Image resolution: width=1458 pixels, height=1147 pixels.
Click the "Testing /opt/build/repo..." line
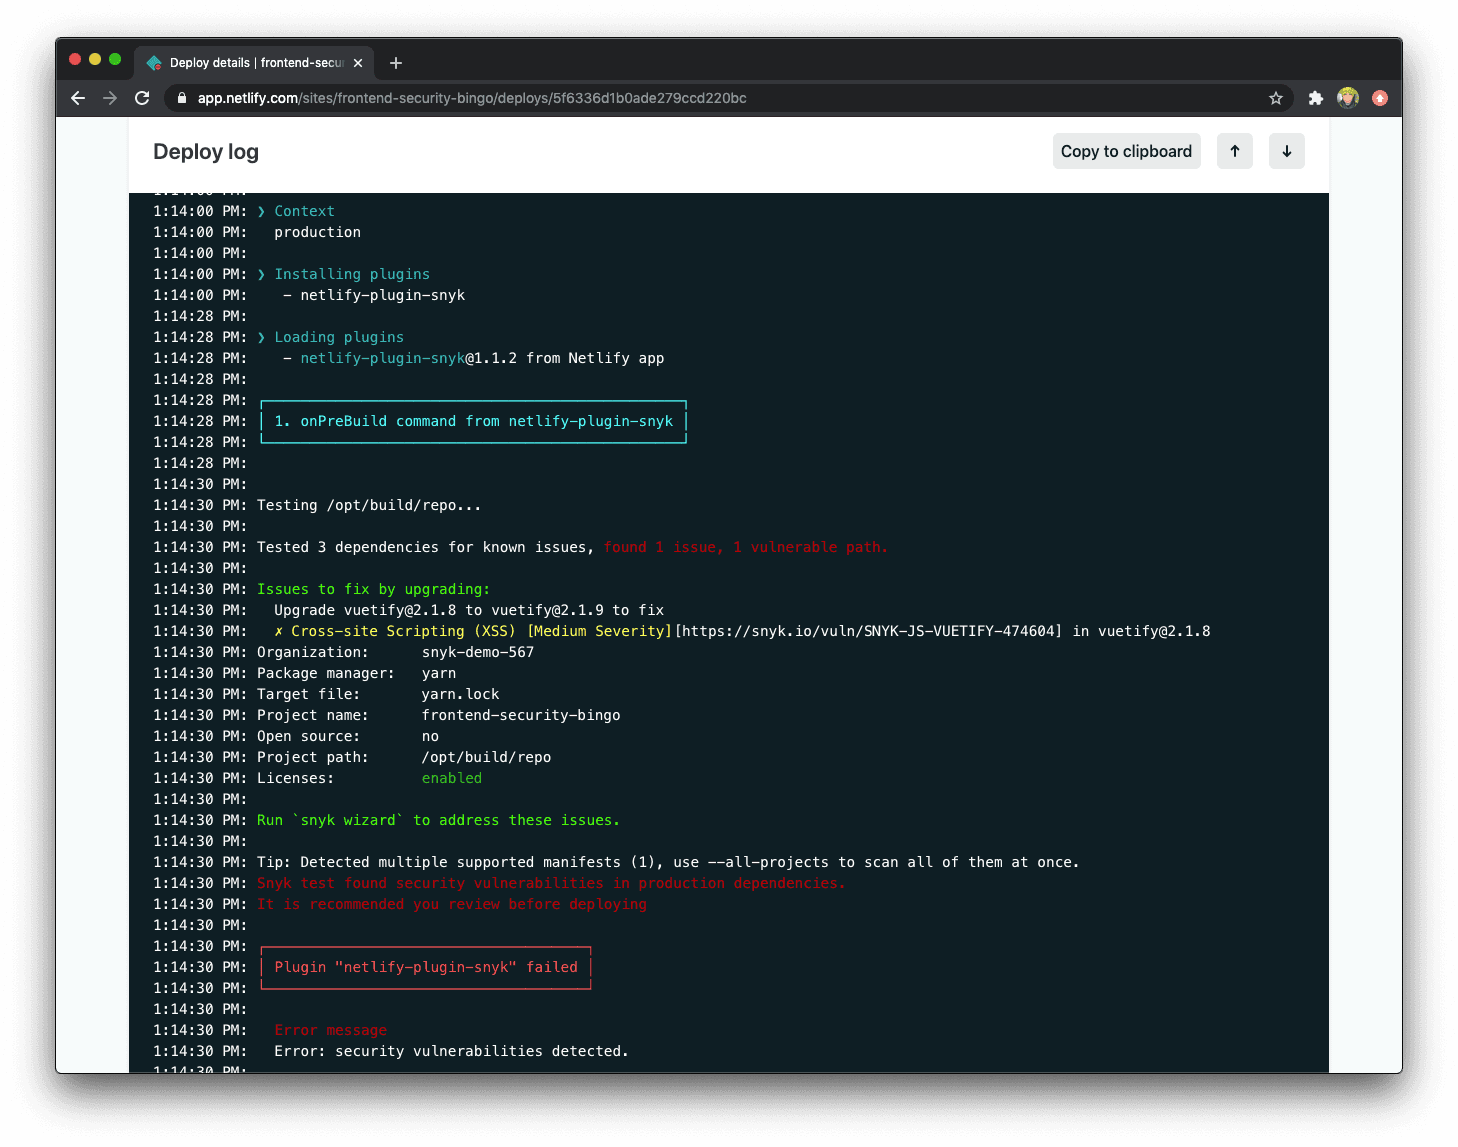pos(369,505)
